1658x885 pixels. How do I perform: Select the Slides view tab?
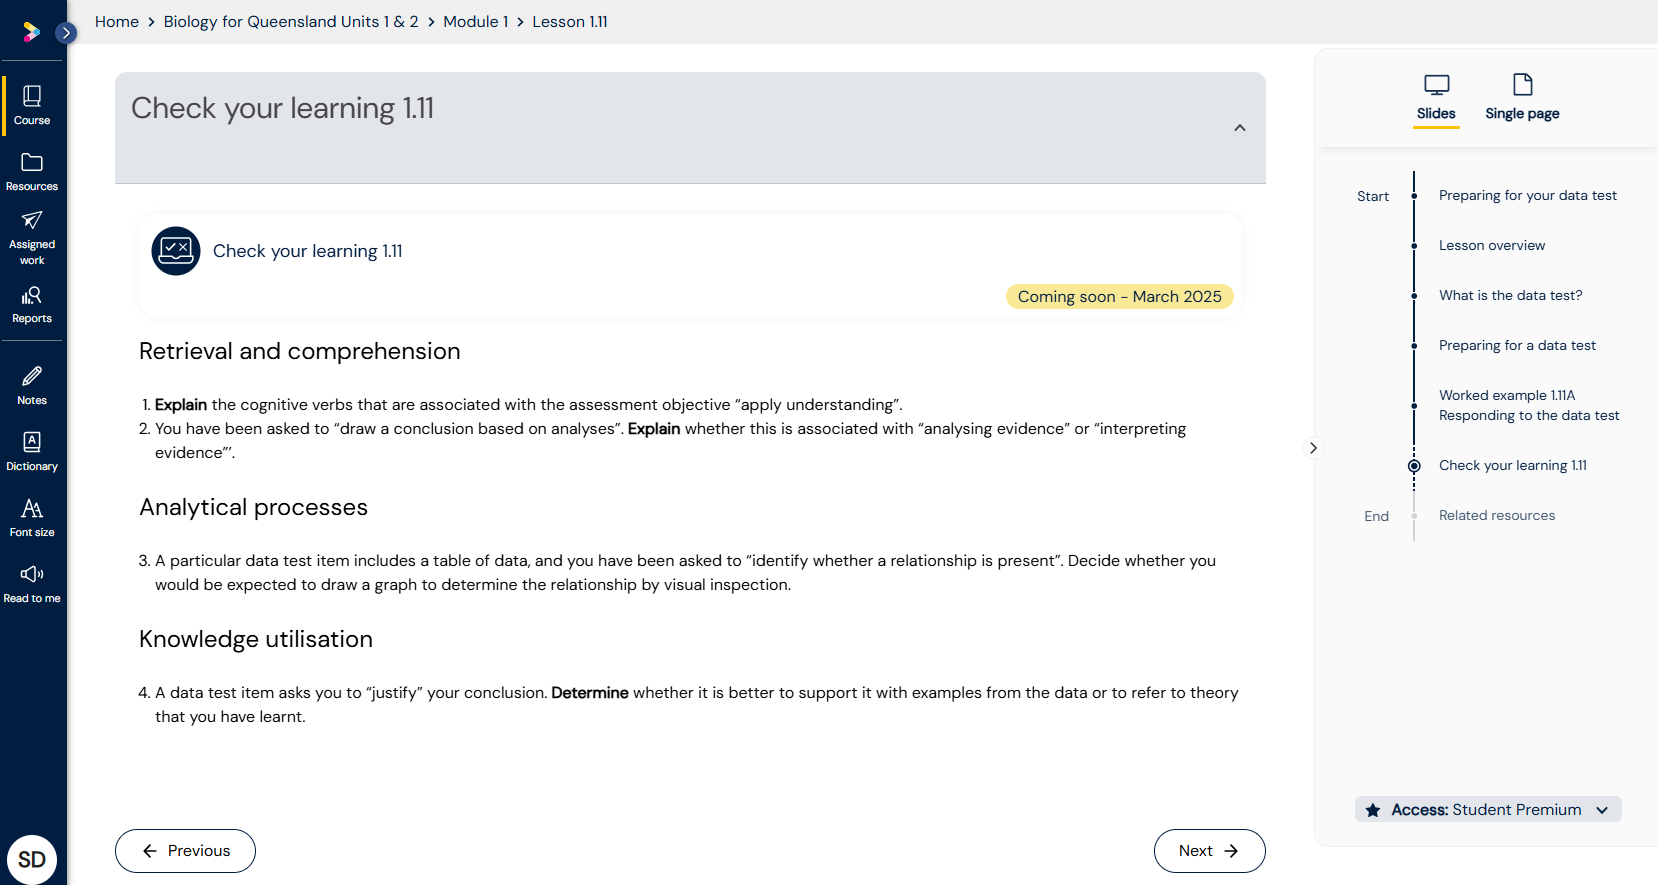(1435, 97)
